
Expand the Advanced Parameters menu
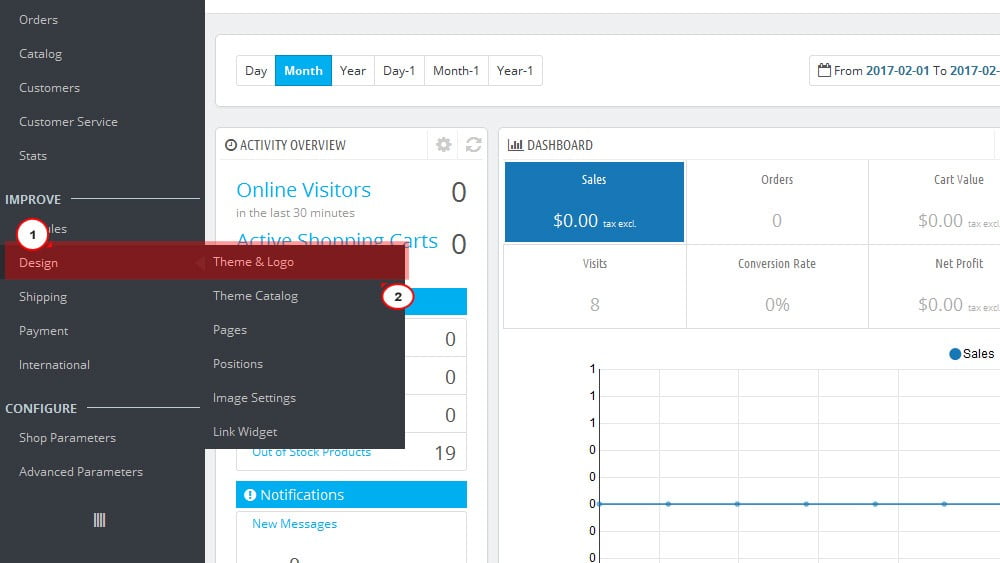click(81, 472)
